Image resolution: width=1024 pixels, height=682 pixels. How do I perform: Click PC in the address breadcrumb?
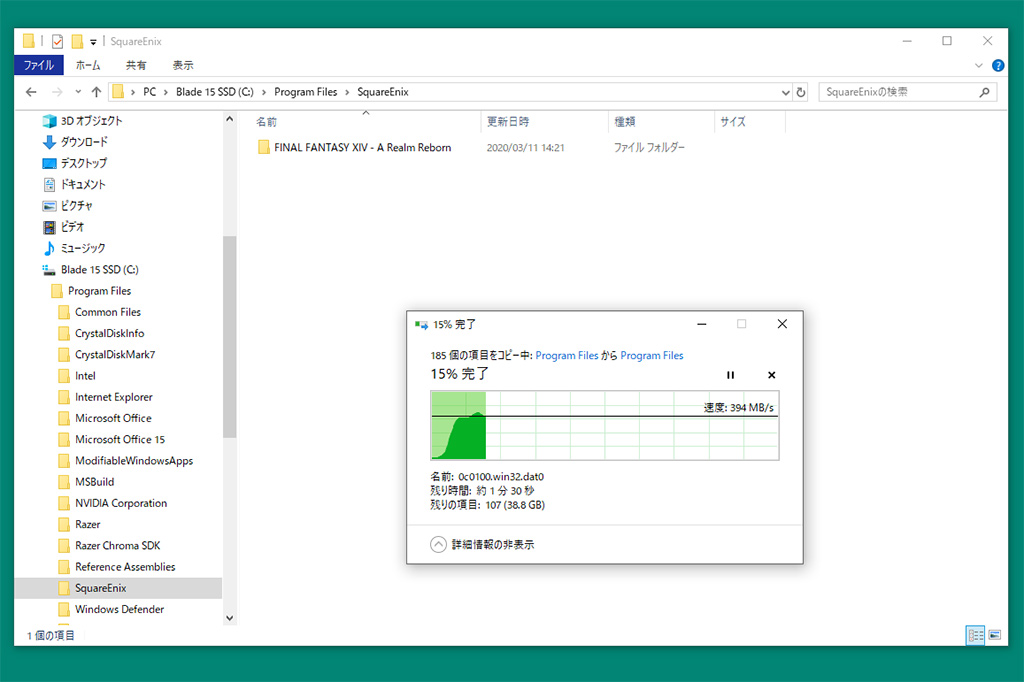150,92
